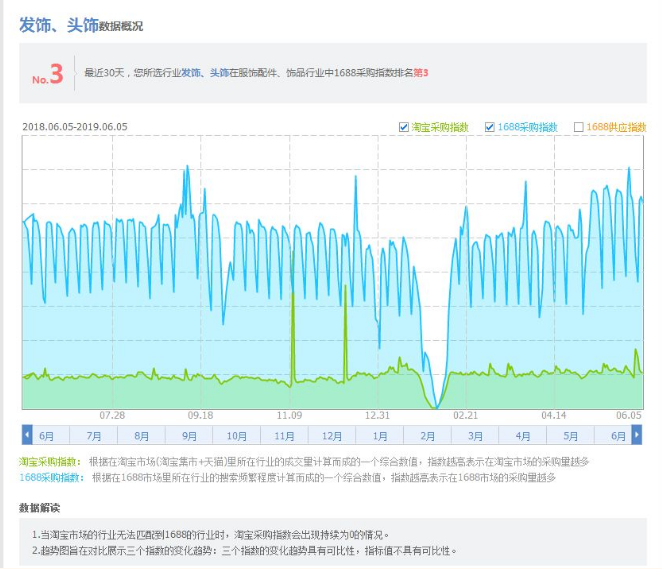
Task: Open the 头饰 link in the ranking sentence
Action: click(x=218, y=73)
